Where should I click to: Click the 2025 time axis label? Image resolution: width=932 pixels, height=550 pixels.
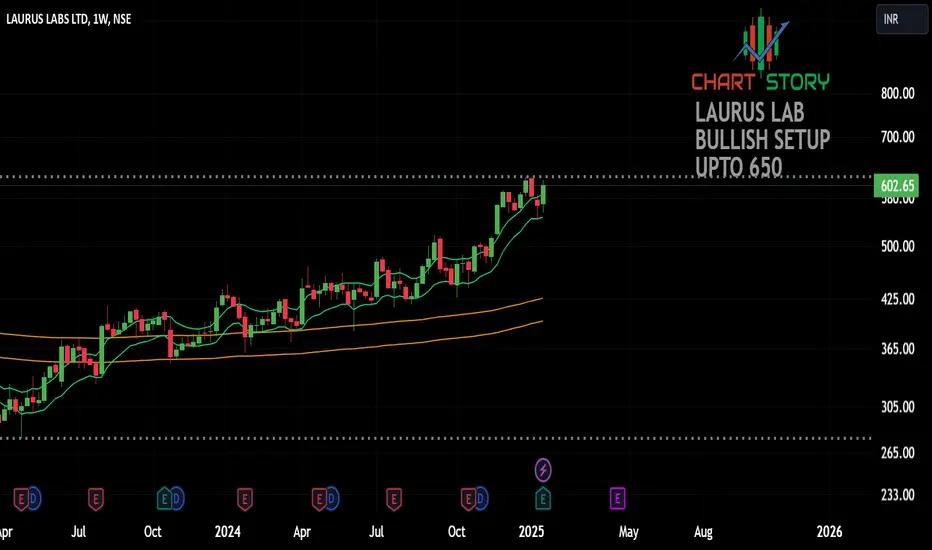[531, 532]
